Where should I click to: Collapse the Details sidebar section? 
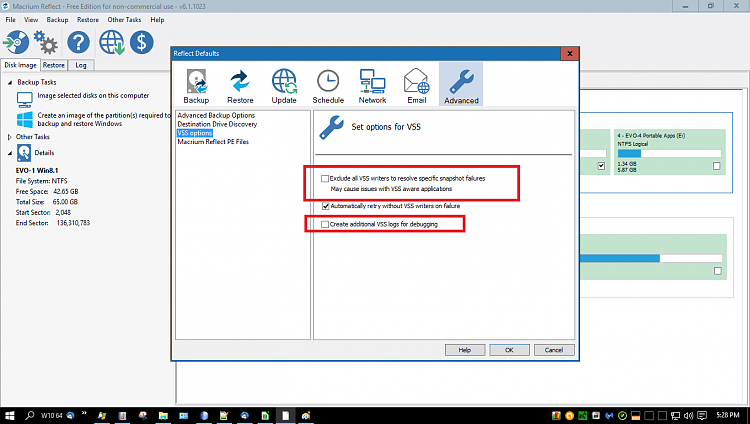10,153
